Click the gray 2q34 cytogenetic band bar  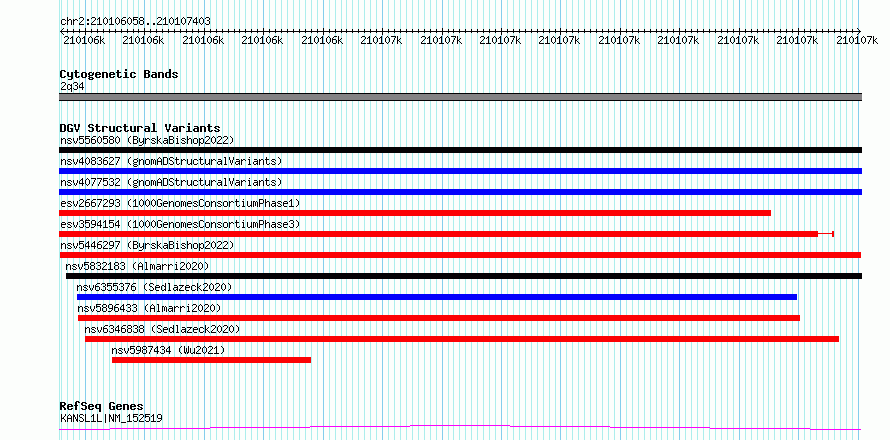(x=460, y=97)
